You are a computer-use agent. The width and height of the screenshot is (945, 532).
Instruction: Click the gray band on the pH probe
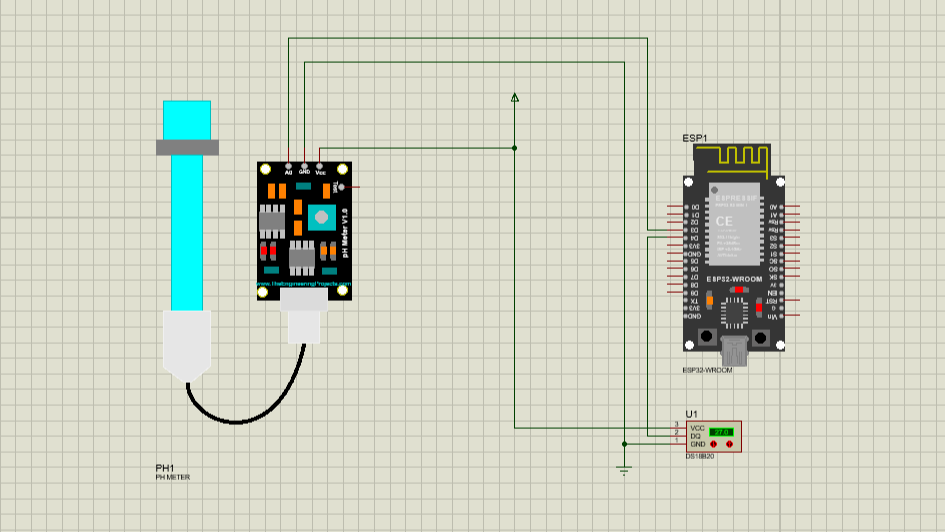click(x=187, y=148)
